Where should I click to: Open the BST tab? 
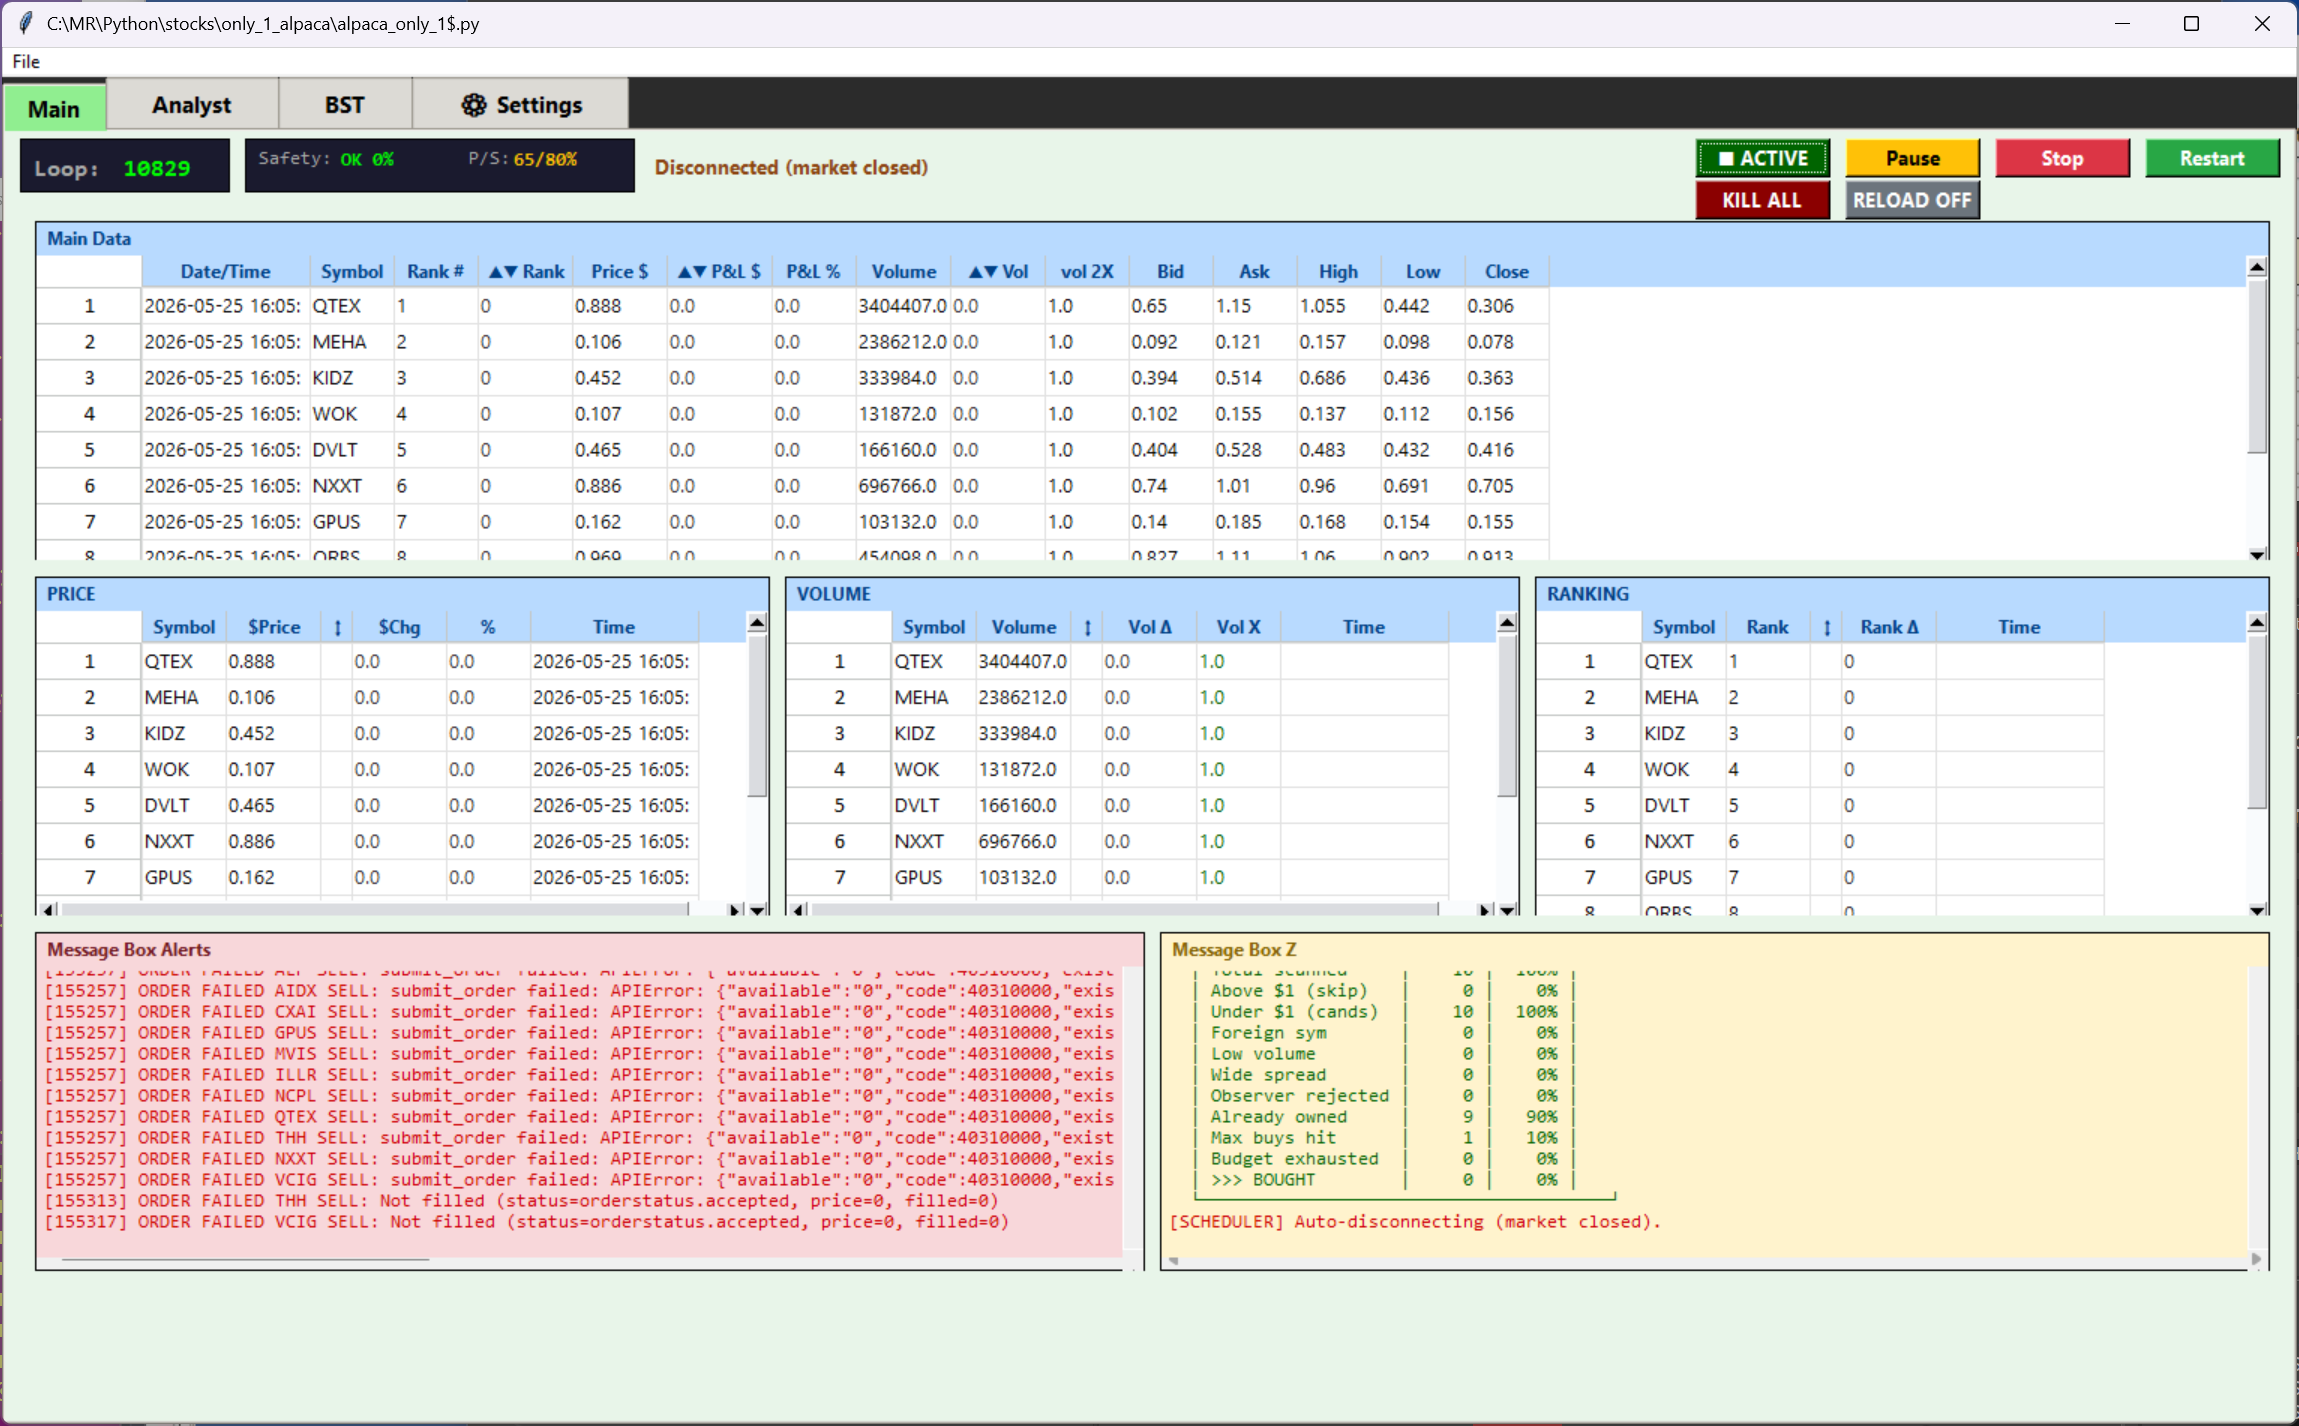point(345,105)
